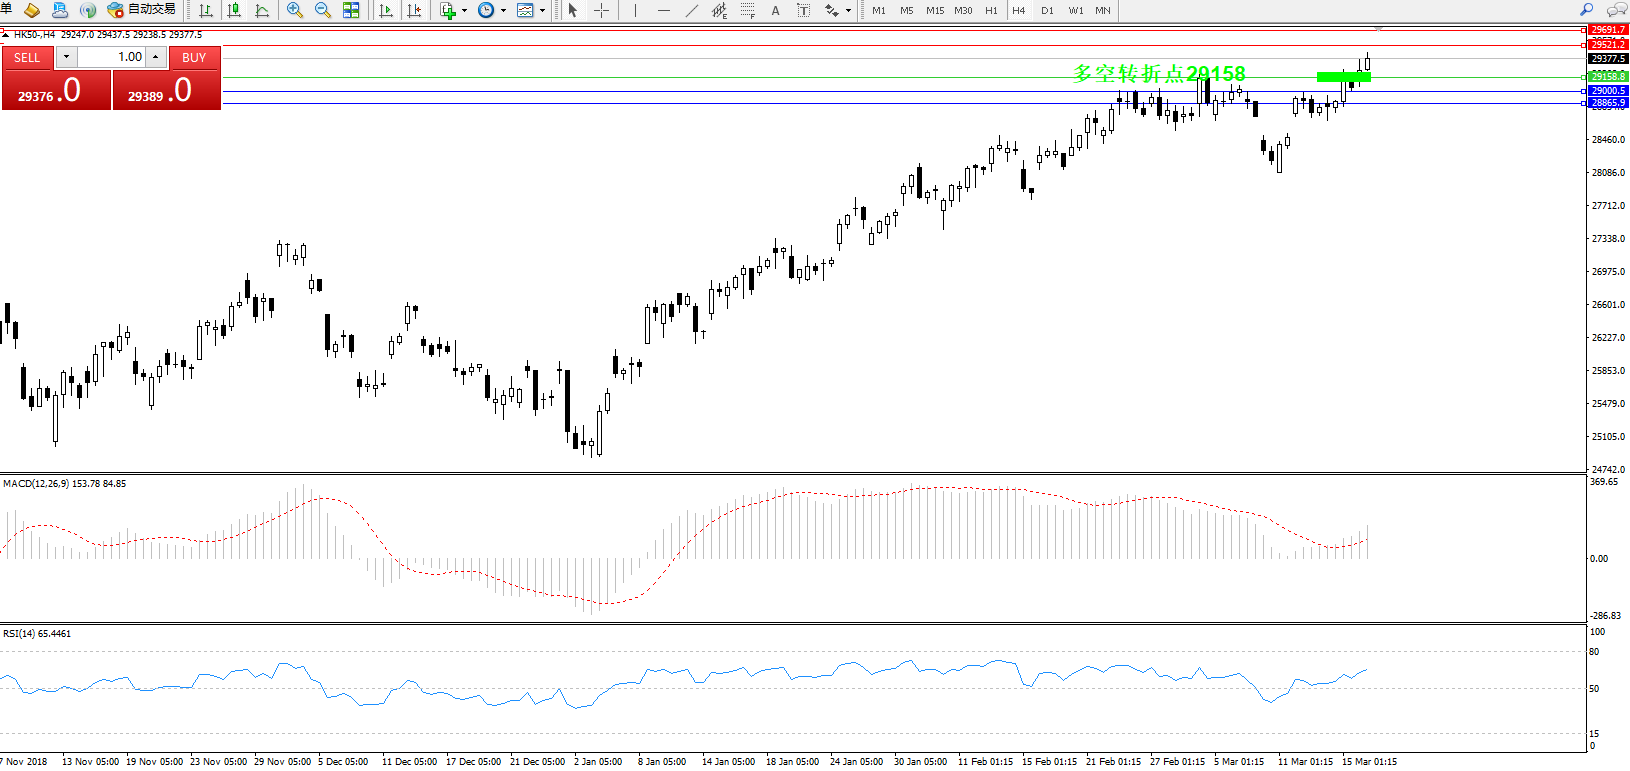
Task: Select the Crosshair cursor tool
Action: point(601,10)
